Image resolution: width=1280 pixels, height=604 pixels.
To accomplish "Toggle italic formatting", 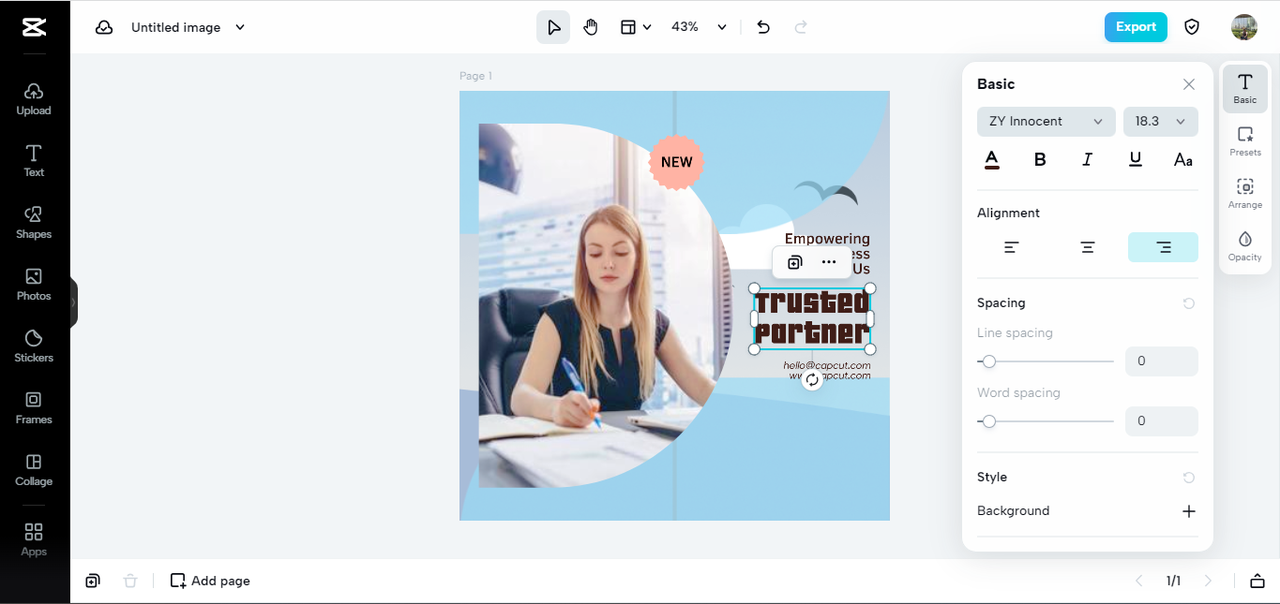I will 1087,160.
